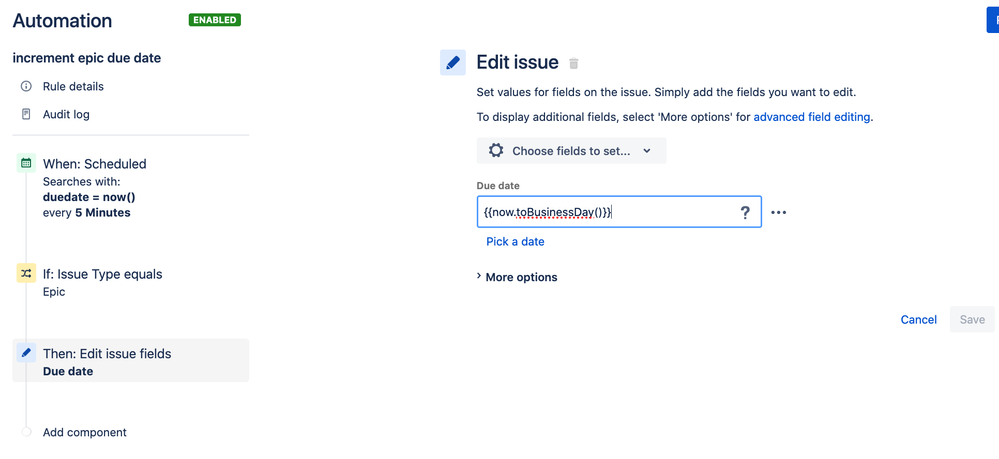Viewport: 999px width, 459px height.
Task: Click the Due date label above the input
Action: pos(498,186)
